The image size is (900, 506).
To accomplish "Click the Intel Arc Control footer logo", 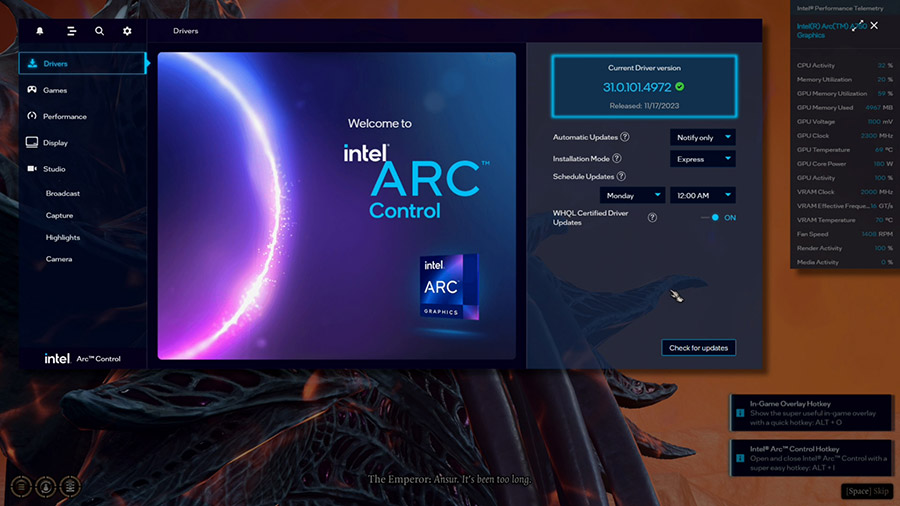I will tap(83, 359).
